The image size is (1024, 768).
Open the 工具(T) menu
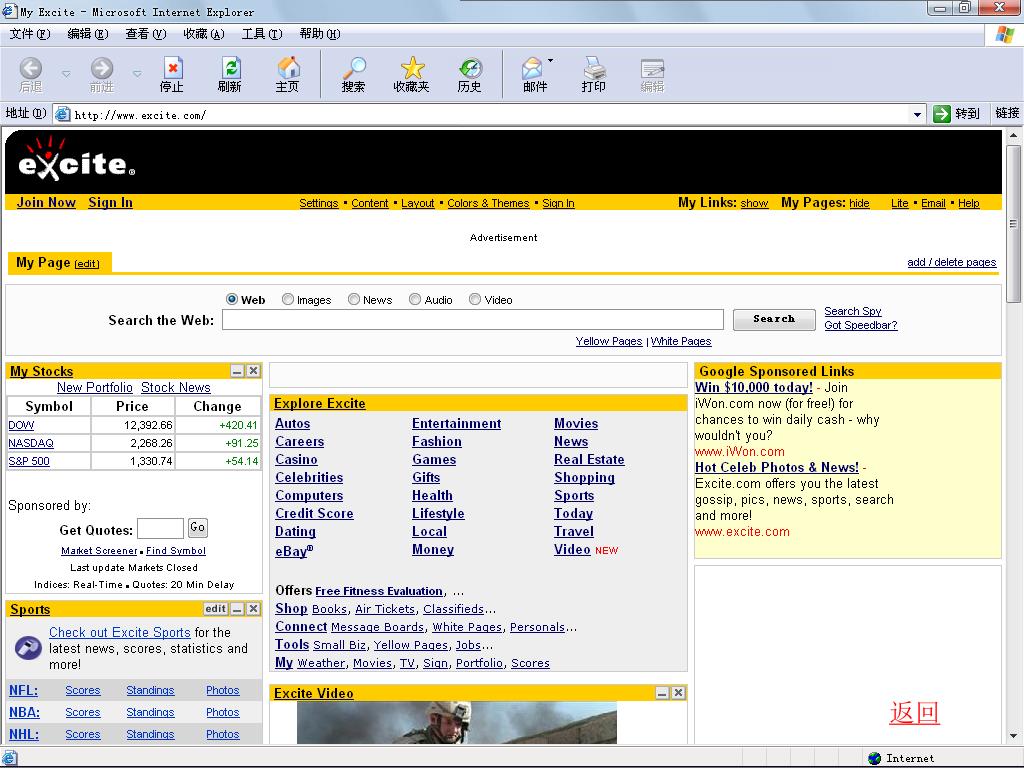pos(262,34)
